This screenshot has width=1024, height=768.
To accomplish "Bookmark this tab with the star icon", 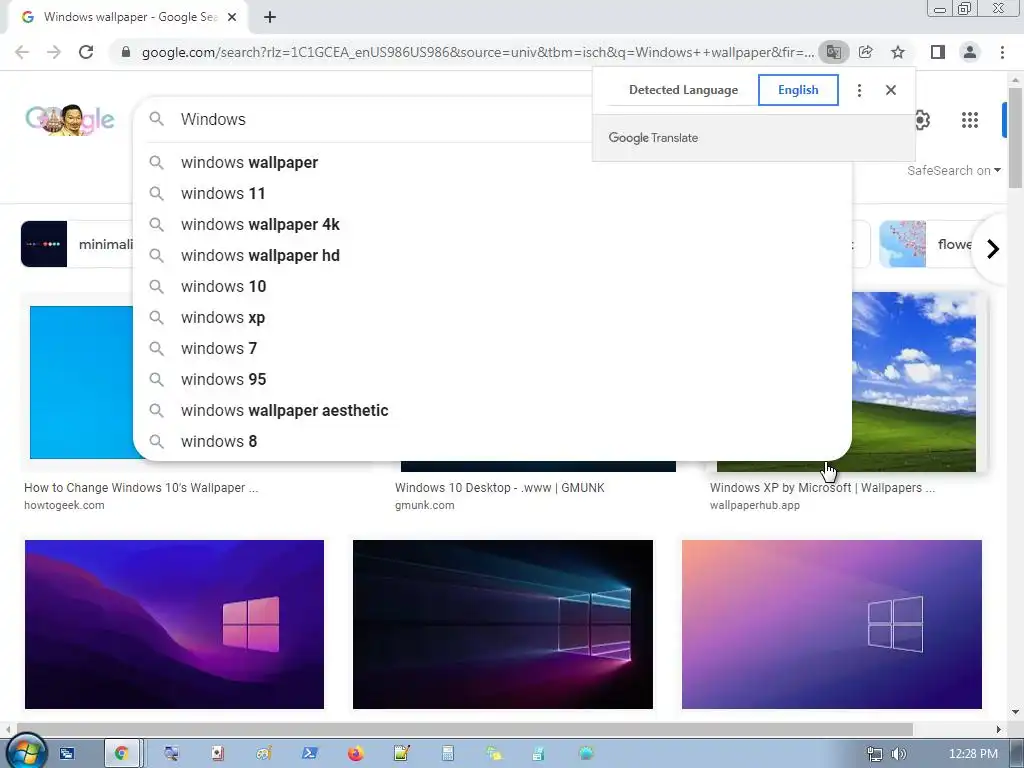I will (x=898, y=52).
